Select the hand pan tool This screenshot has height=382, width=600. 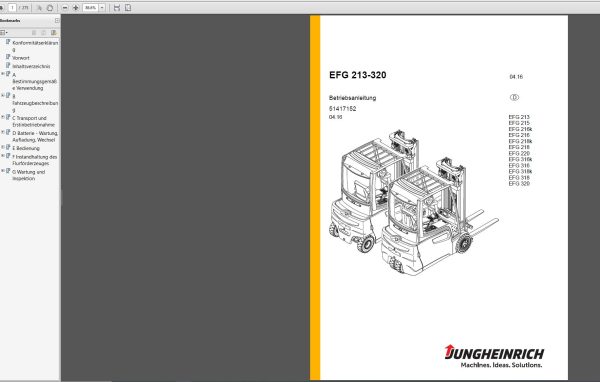pyautogui.click(x=50, y=8)
